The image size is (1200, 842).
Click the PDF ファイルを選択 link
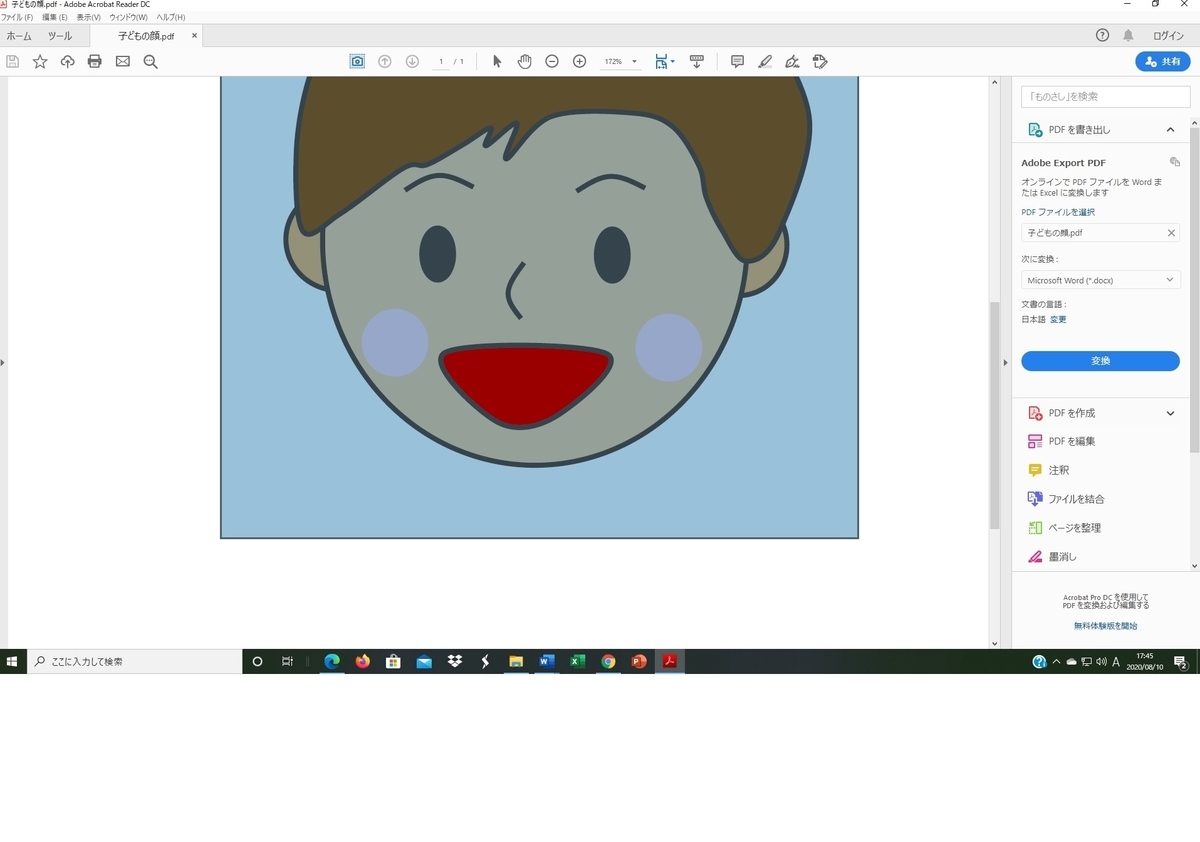pyautogui.click(x=1058, y=212)
